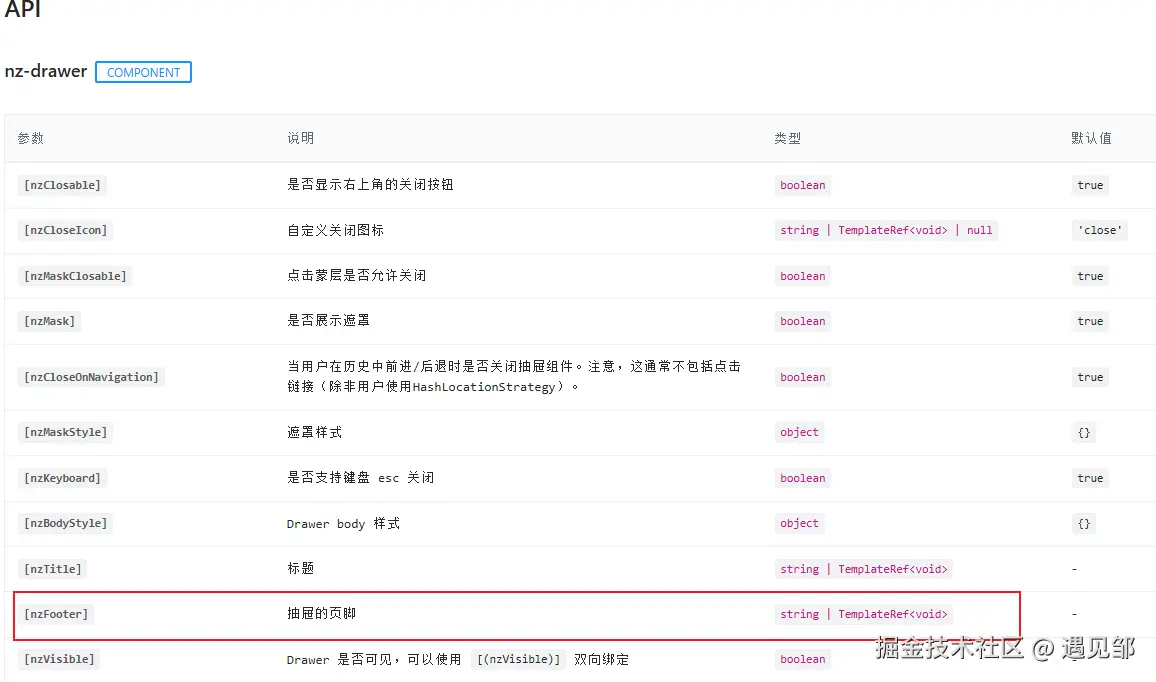Select the [nzClosable] parameter cell
This screenshot has height=682, width=1156.
pyautogui.click(x=62, y=185)
